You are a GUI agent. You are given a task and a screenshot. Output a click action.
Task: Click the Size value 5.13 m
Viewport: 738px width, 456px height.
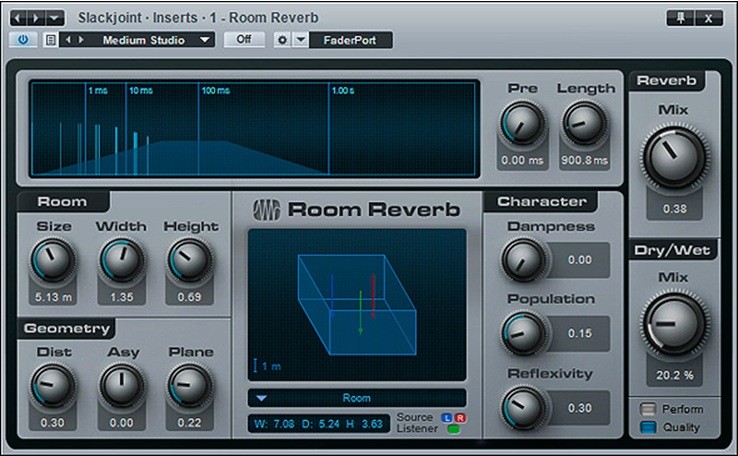[53, 297]
